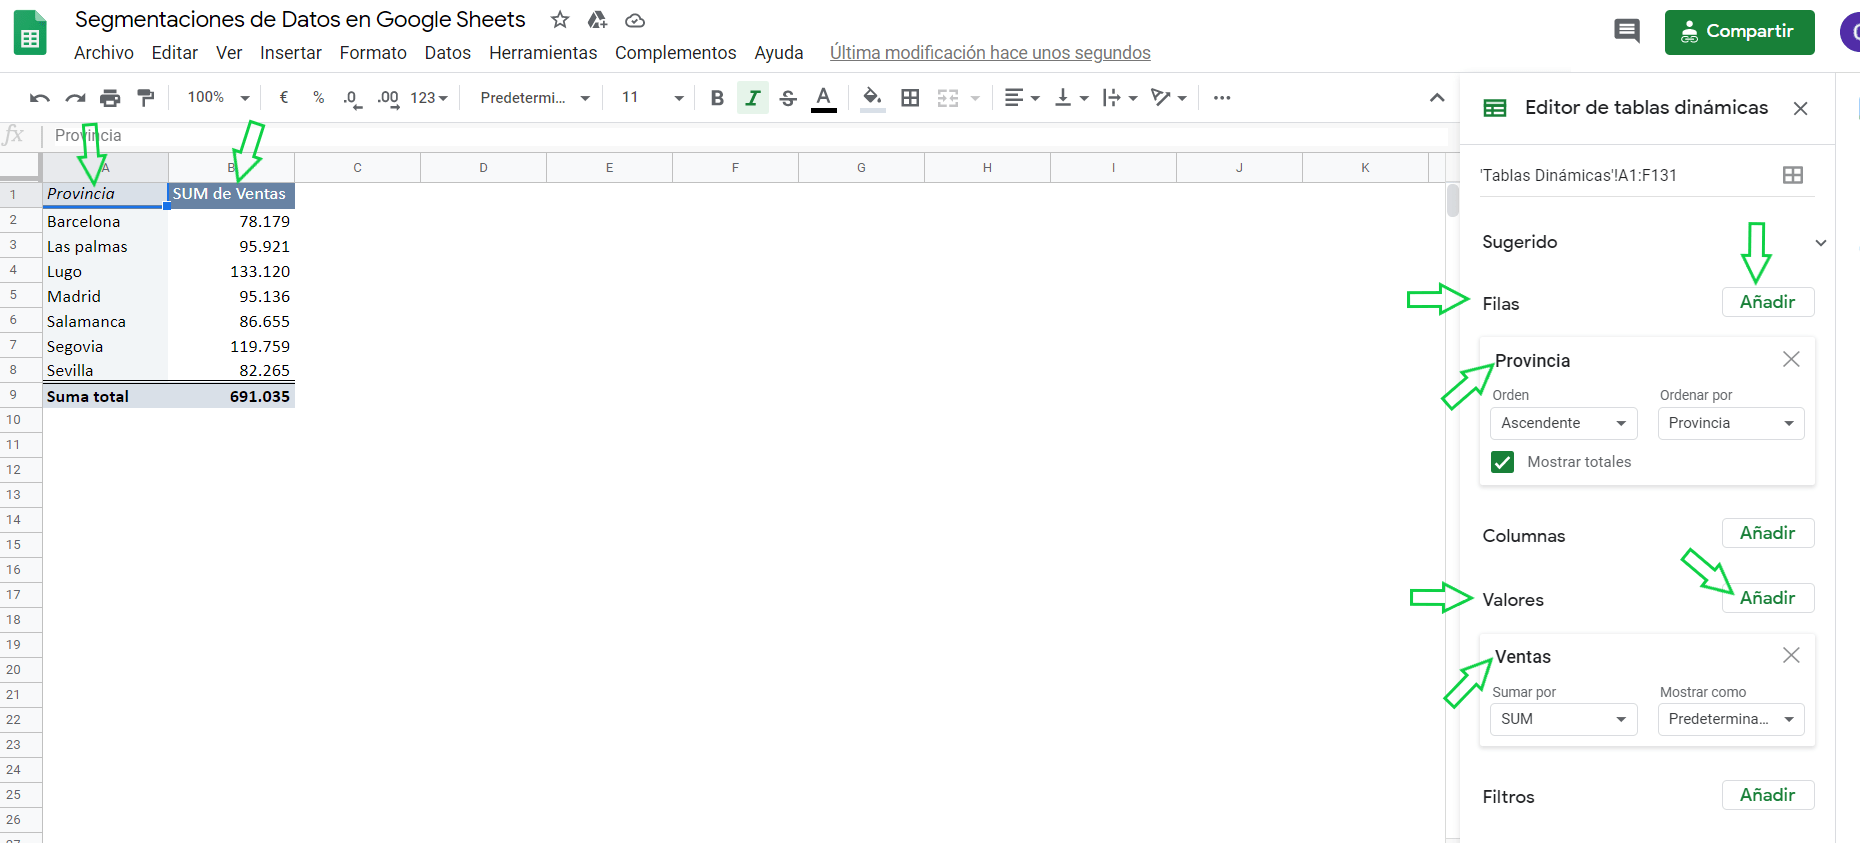The image size is (1860, 843).
Task: Open the Archivo menu
Action: click(104, 53)
